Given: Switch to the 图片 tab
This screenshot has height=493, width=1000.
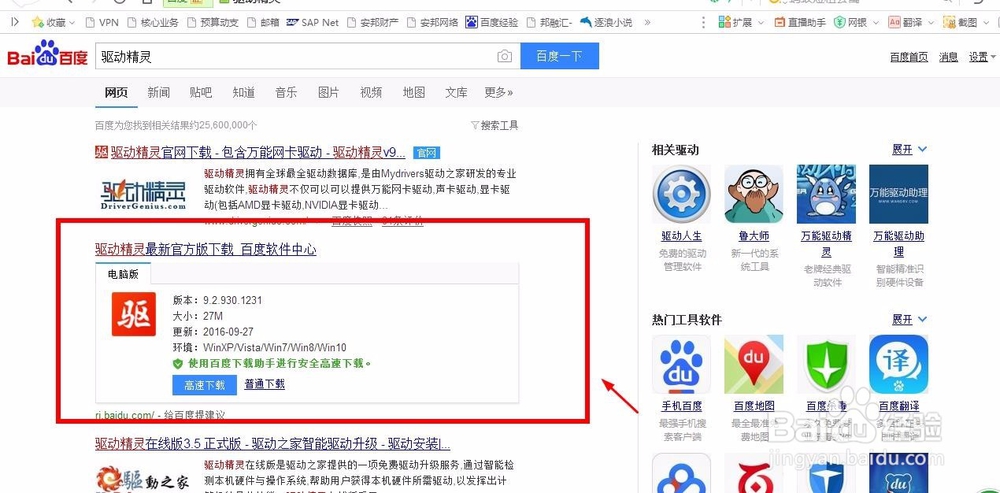Looking at the screenshot, I should point(328,92).
